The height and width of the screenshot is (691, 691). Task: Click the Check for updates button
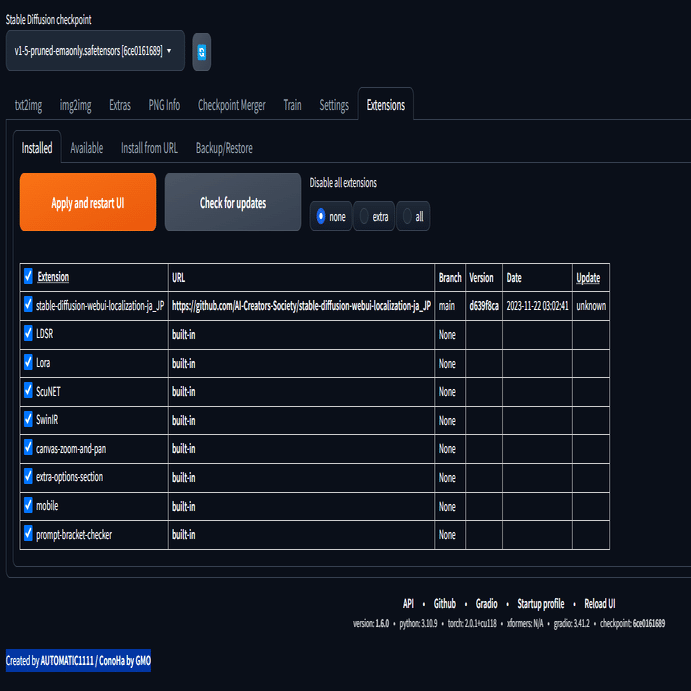tap(233, 202)
